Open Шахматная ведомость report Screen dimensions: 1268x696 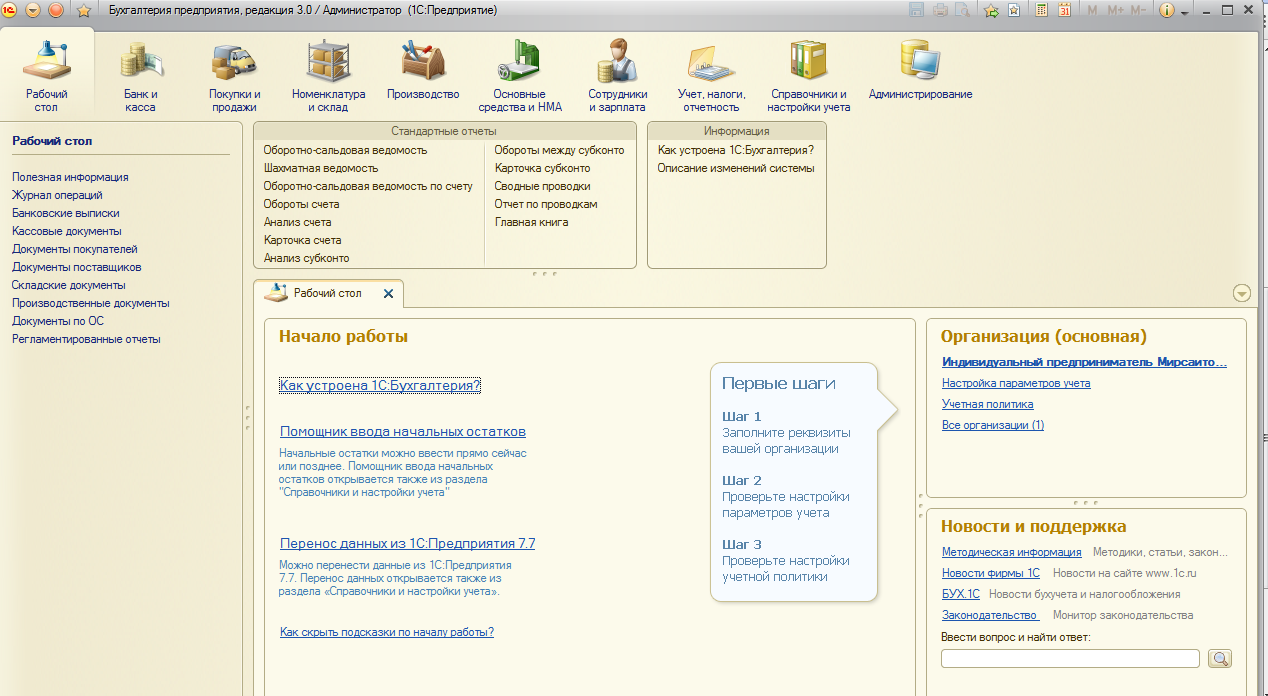(x=320, y=168)
